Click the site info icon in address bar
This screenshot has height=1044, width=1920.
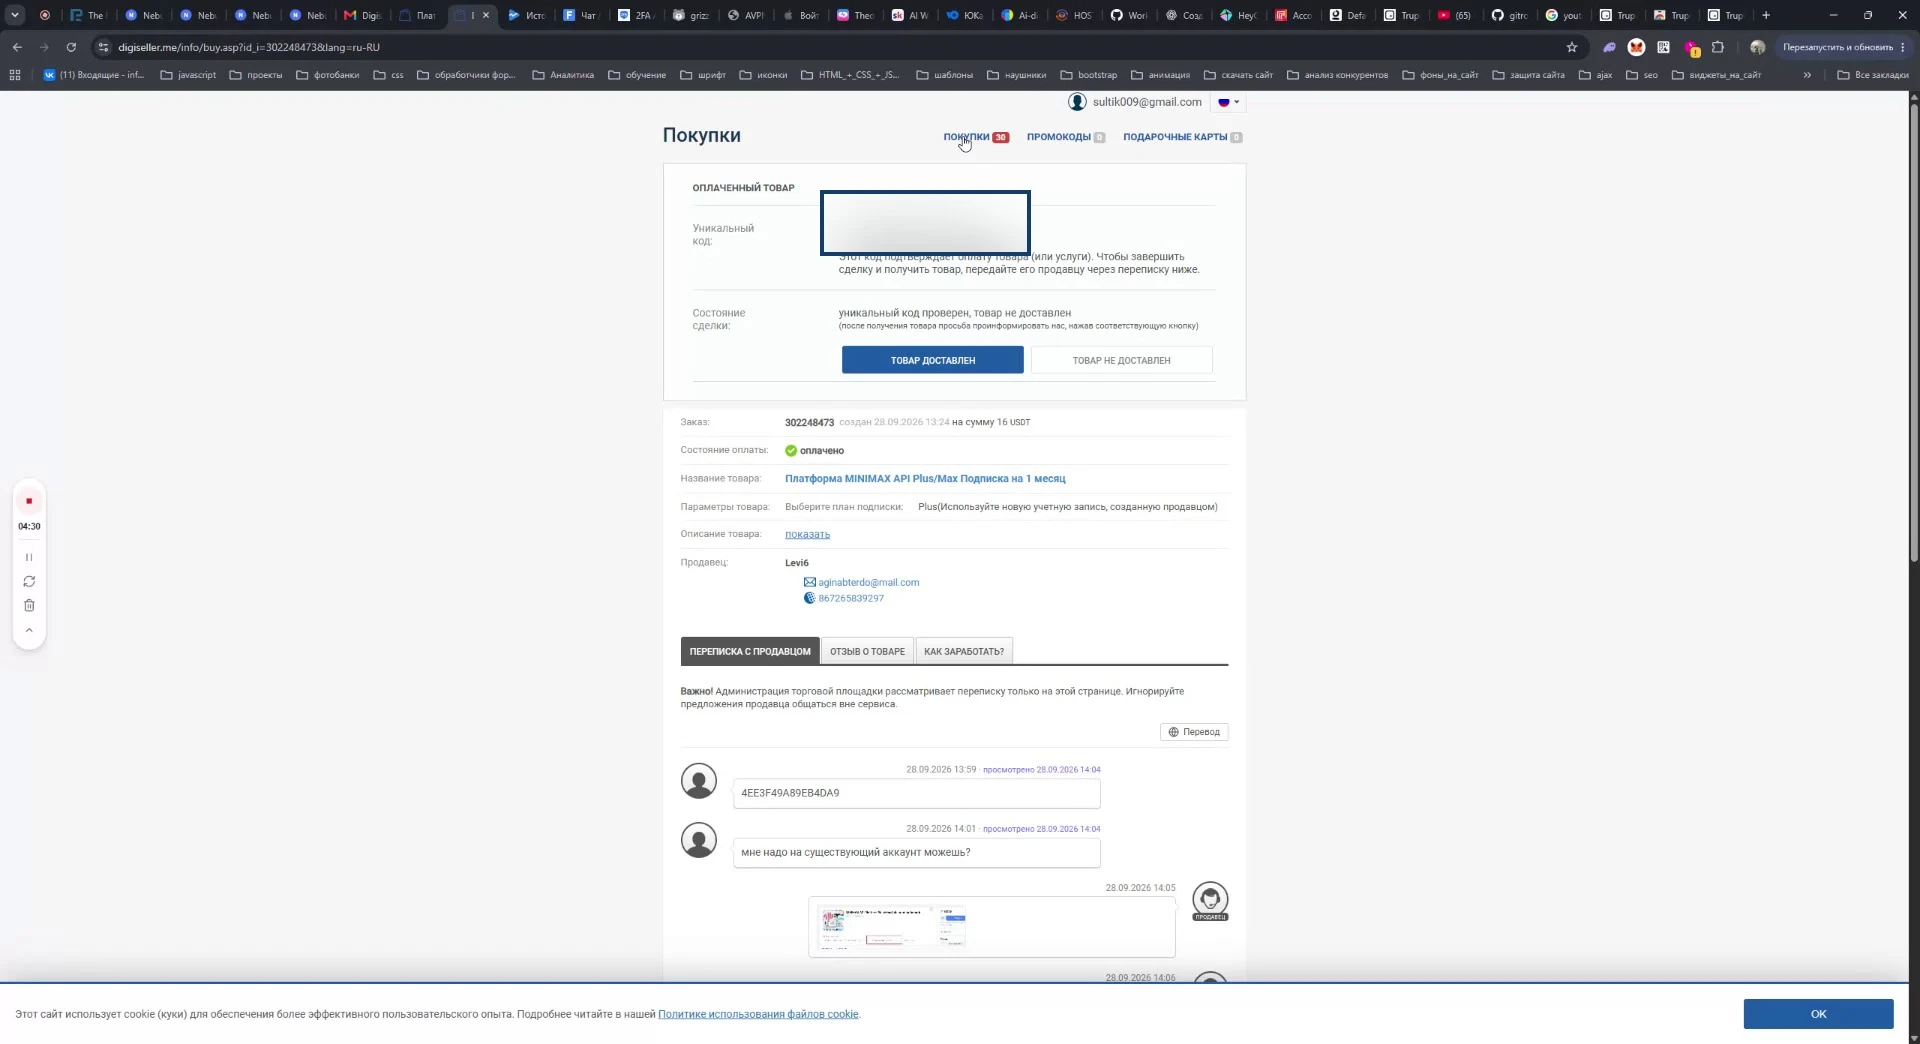[x=103, y=47]
